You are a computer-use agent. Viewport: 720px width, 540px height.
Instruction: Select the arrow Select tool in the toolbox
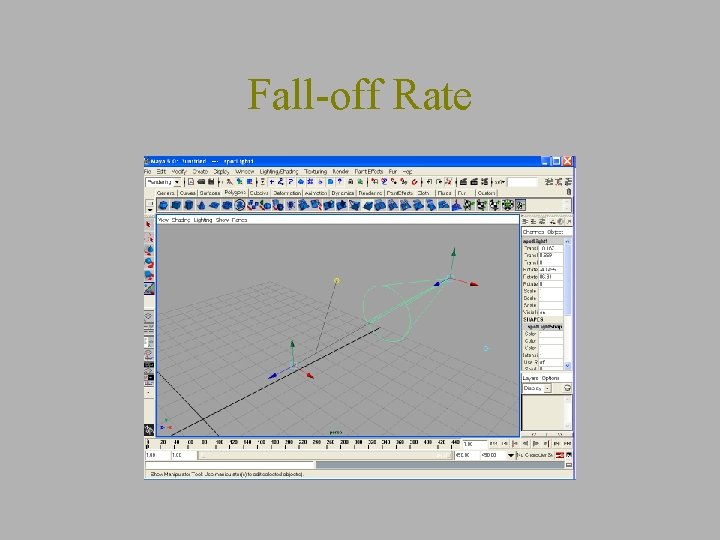click(149, 225)
